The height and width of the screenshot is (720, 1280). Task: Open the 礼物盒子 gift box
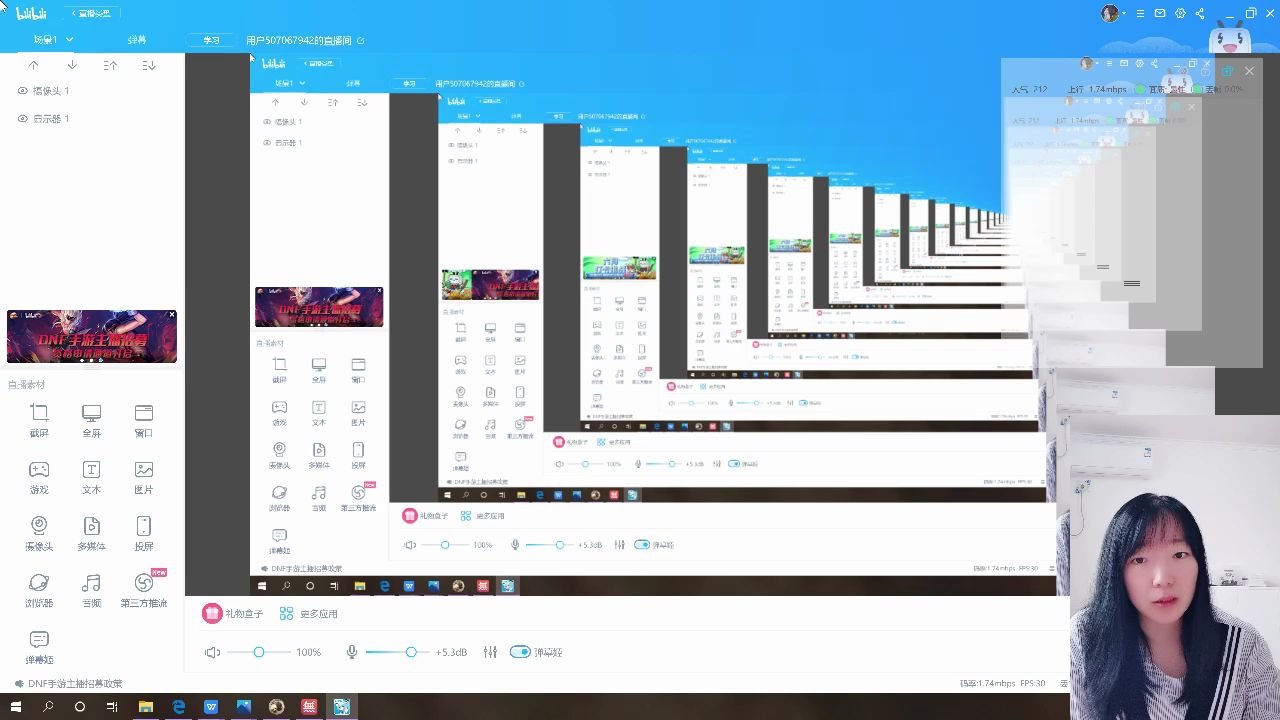coord(233,614)
